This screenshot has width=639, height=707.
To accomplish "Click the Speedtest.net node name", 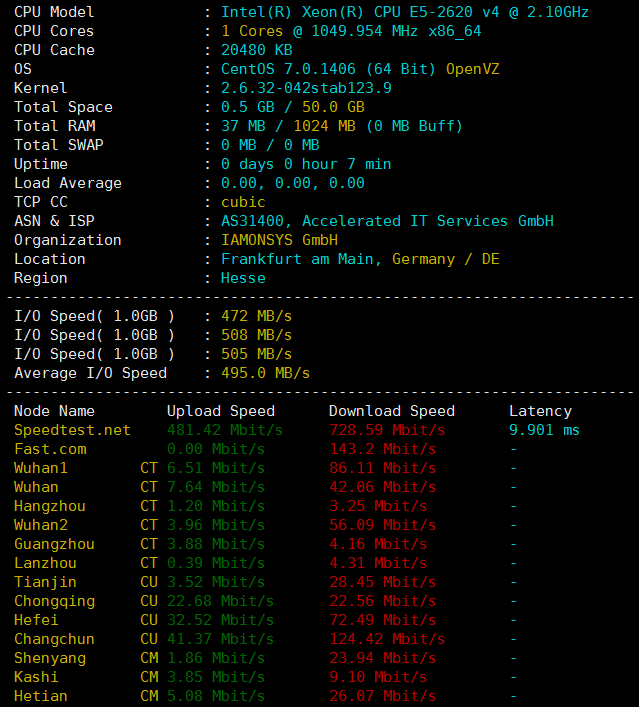I will coord(72,430).
